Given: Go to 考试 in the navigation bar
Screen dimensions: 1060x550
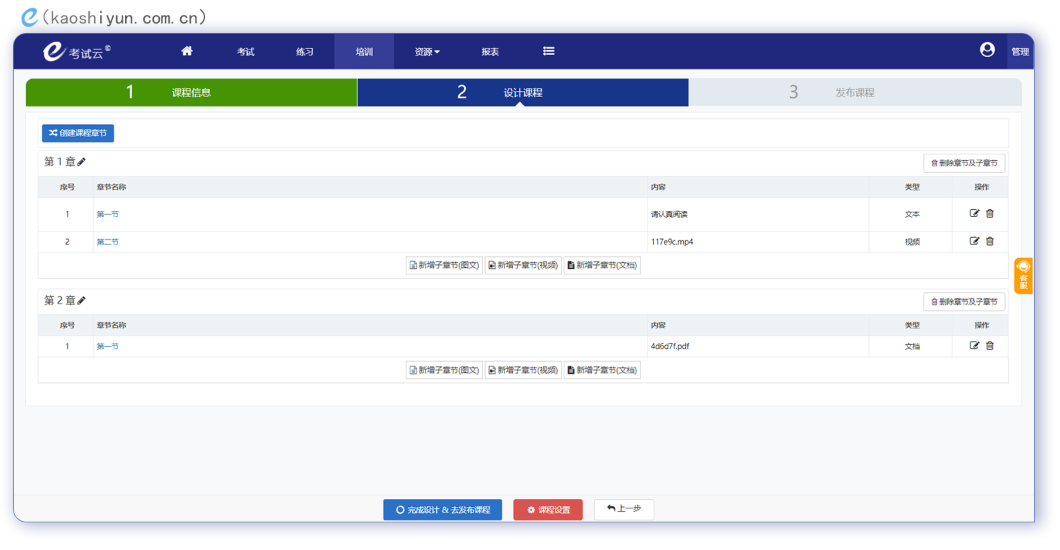Looking at the screenshot, I should pos(246,52).
